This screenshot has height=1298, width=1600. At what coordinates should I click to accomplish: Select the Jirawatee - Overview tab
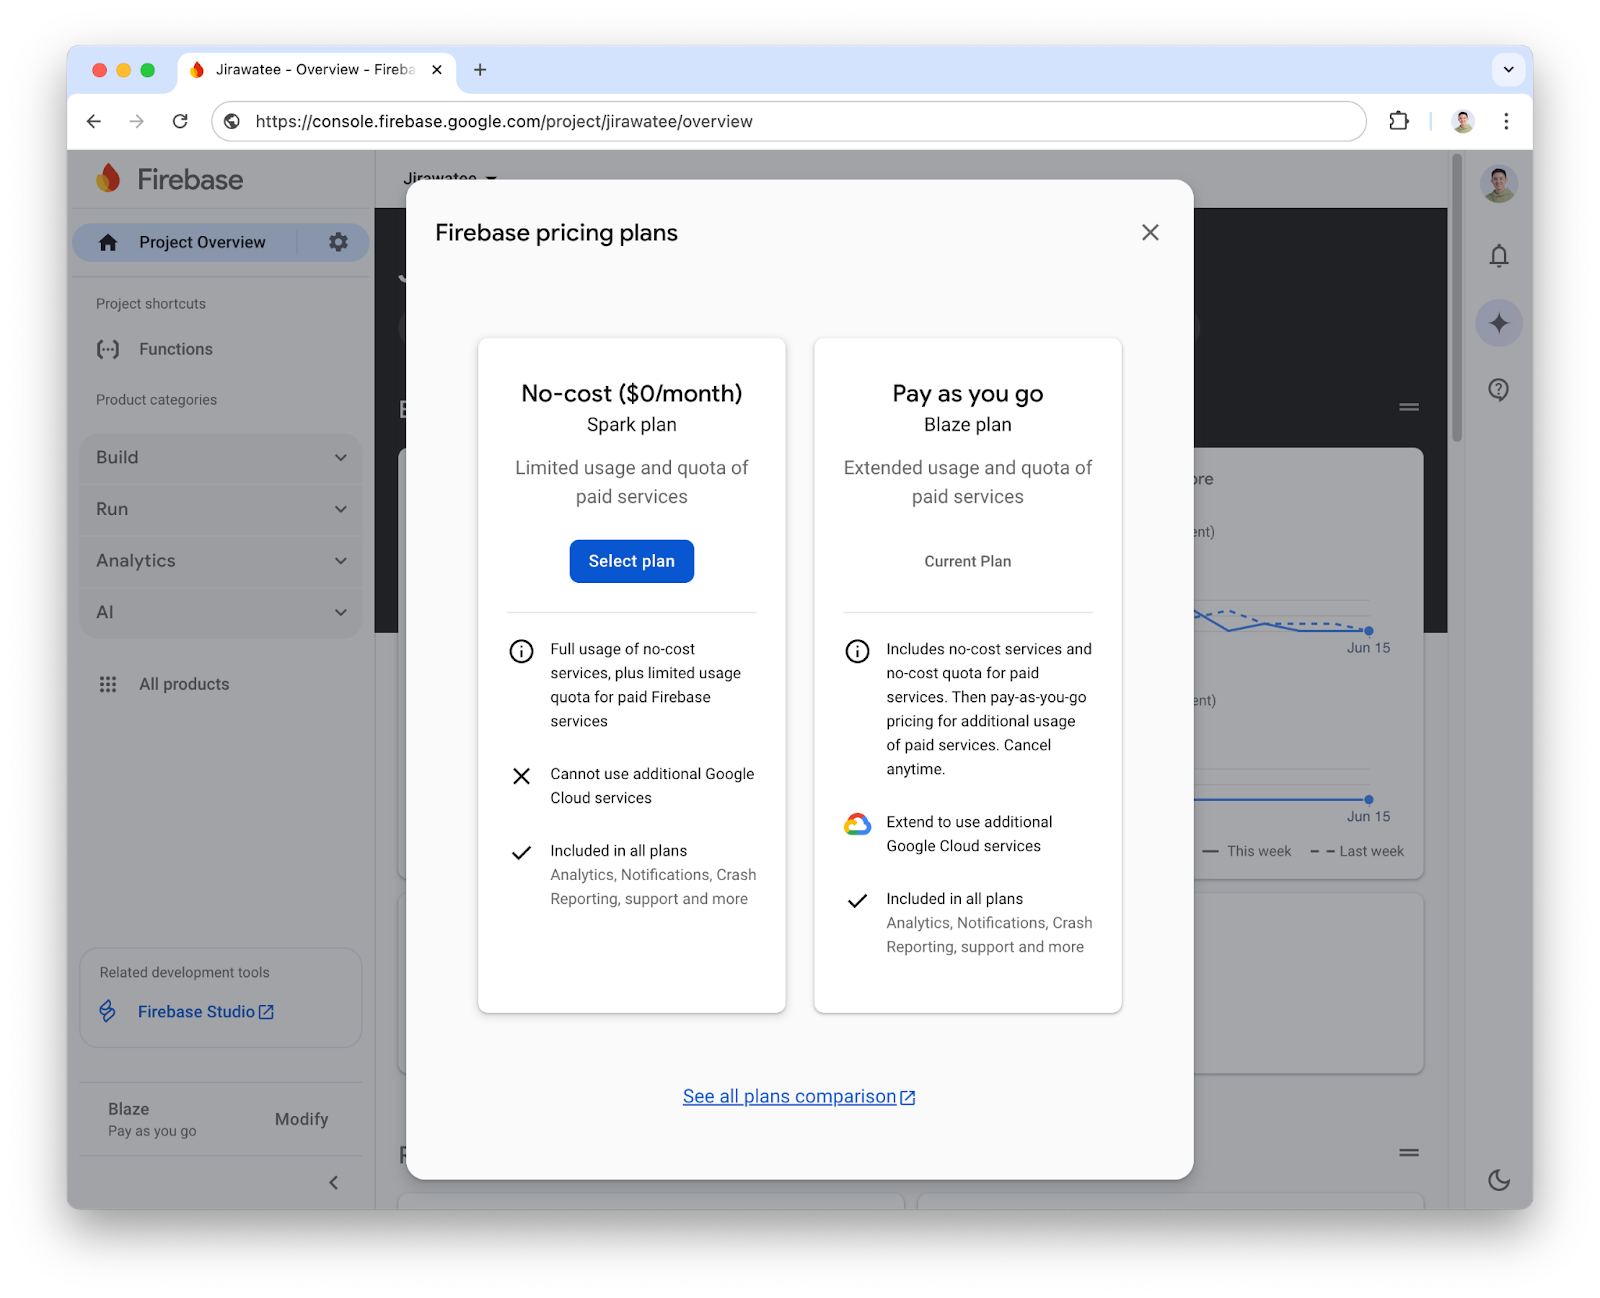[317, 70]
